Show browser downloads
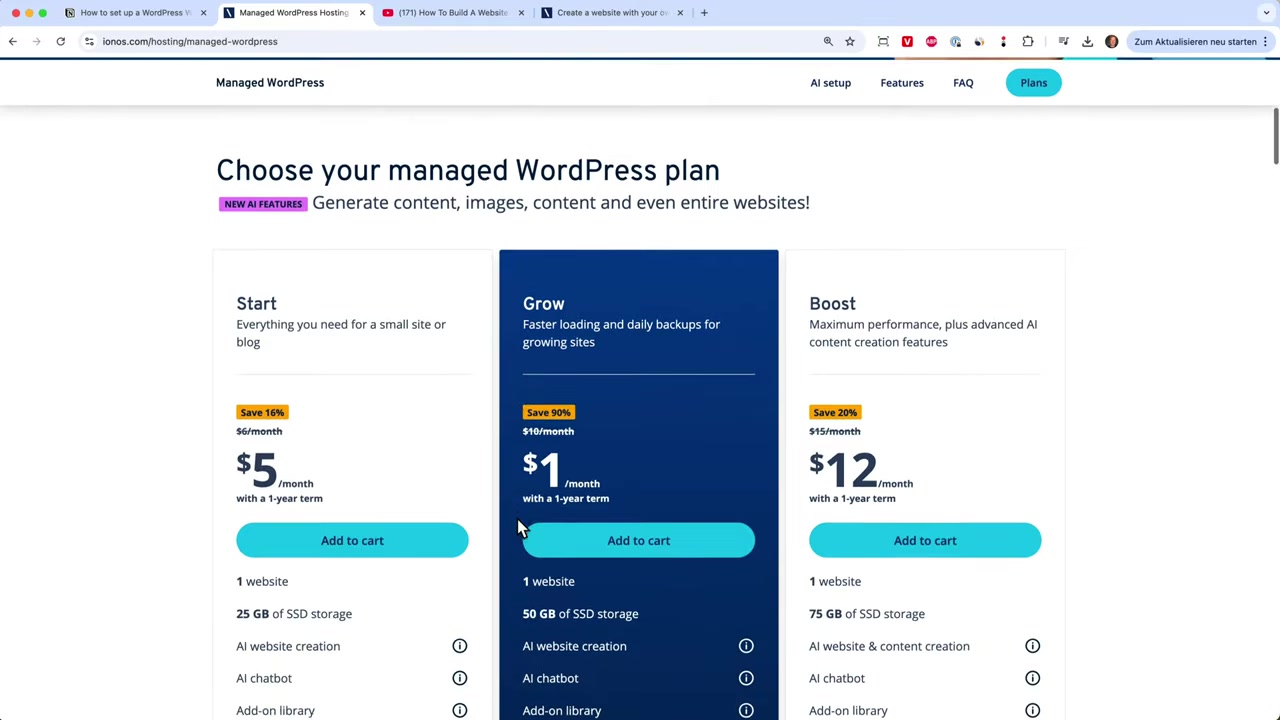 (x=1087, y=41)
